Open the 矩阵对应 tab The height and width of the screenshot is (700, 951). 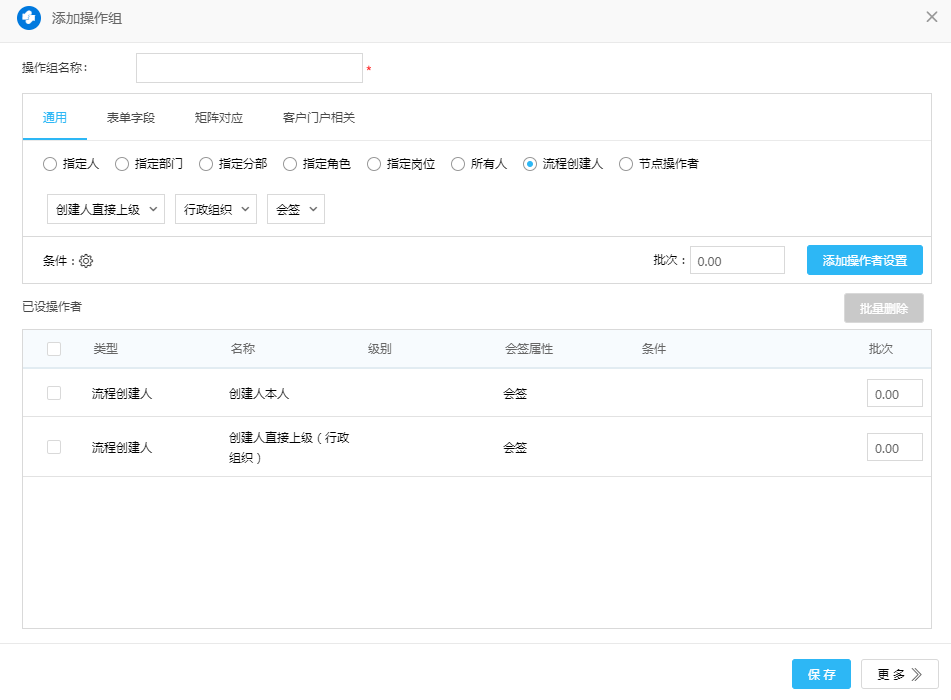[x=219, y=118]
